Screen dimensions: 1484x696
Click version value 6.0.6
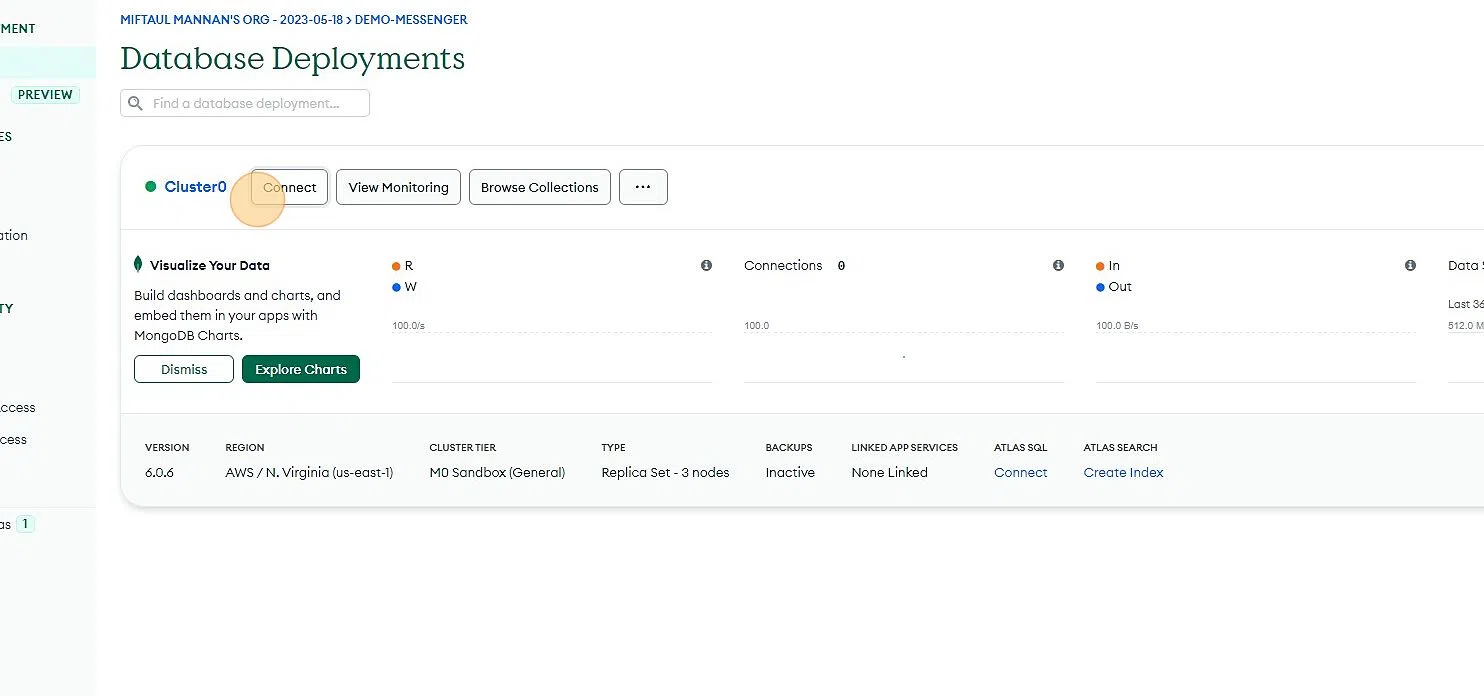tap(159, 472)
